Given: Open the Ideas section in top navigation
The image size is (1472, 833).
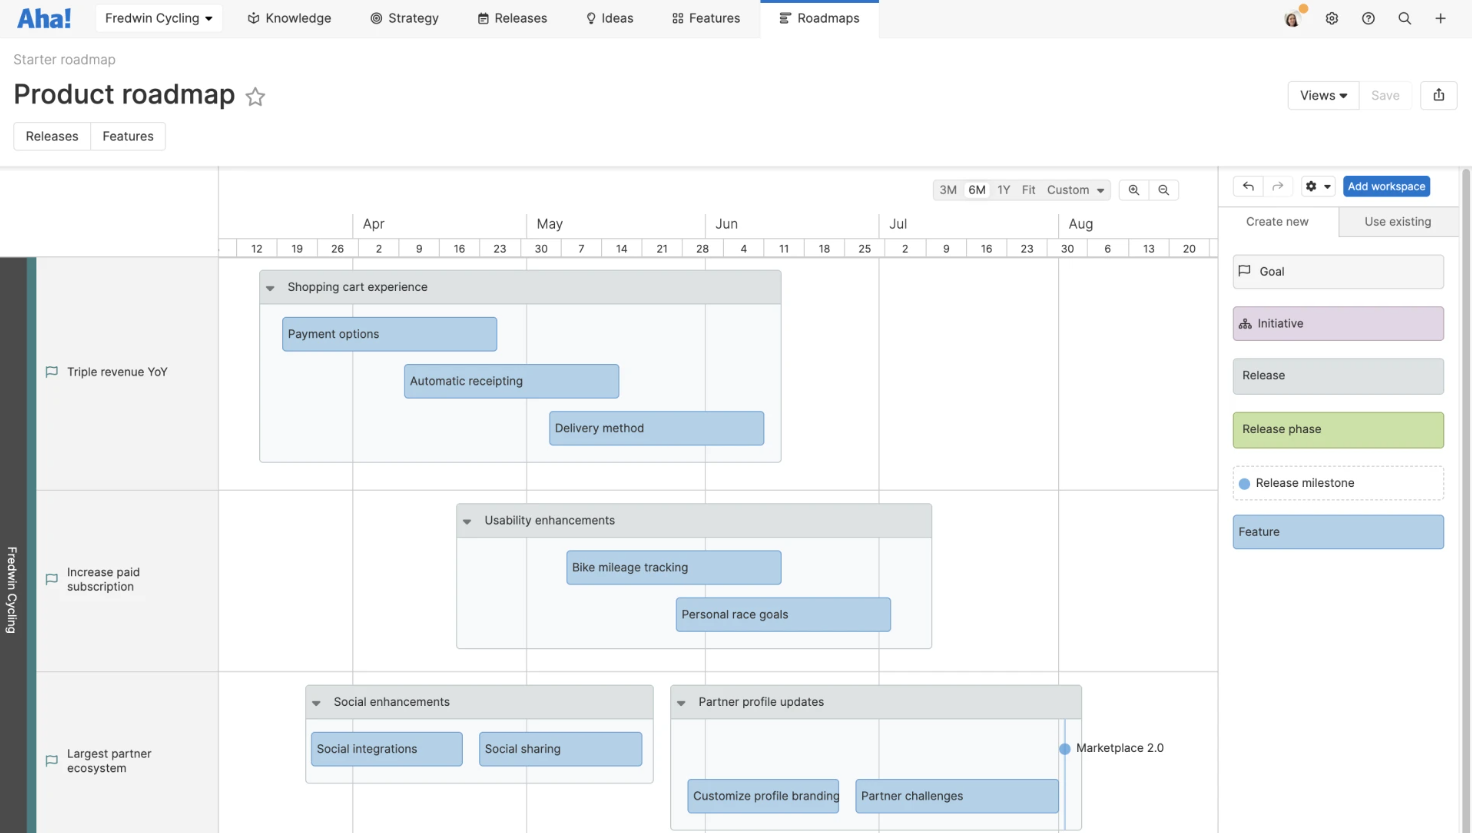Looking at the screenshot, I should coord(609,18).
